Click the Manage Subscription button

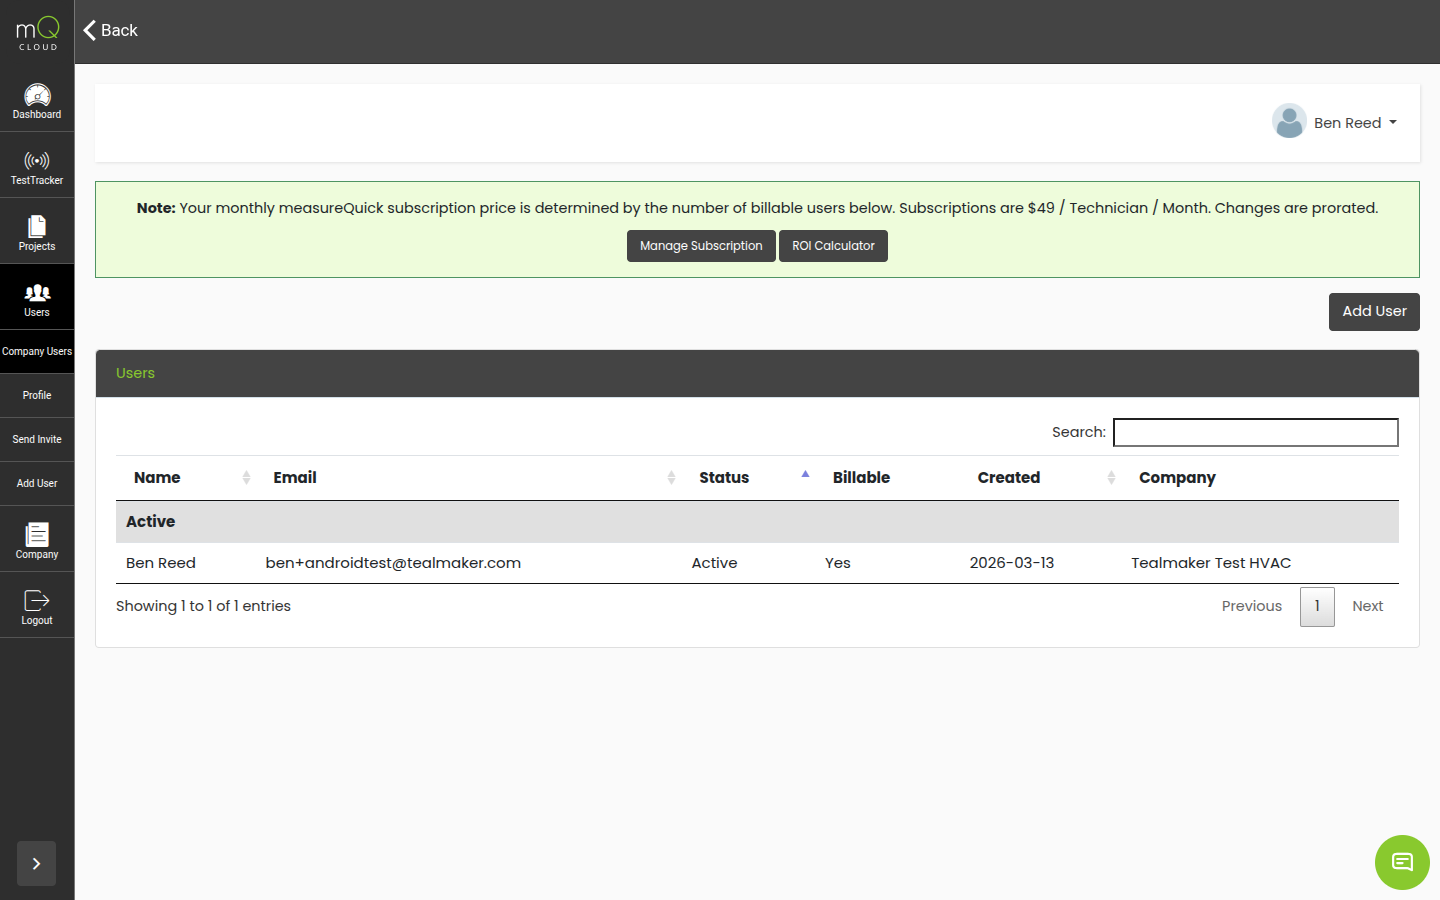point(700,245)
